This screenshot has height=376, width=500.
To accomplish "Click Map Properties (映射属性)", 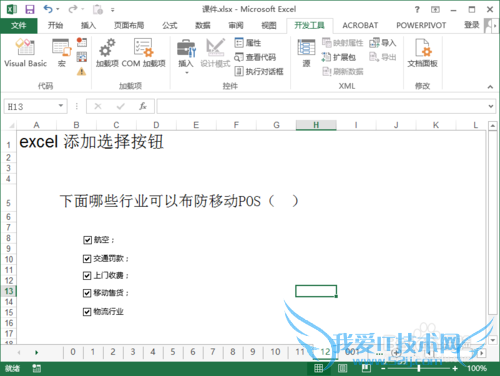I will tap(342, 43).
